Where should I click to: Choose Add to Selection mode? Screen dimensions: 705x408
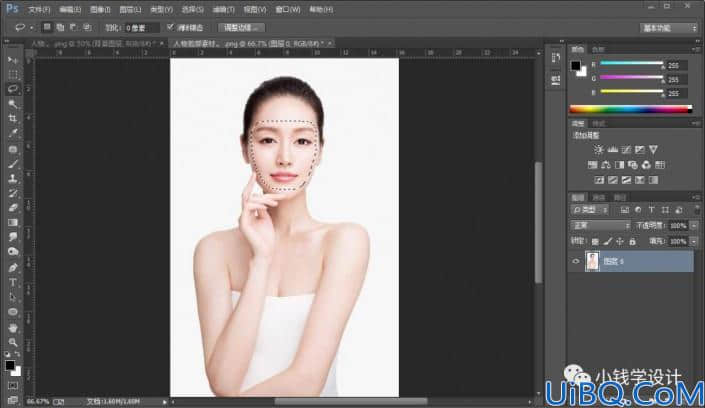pyautogui.click(x=60, y=27)
